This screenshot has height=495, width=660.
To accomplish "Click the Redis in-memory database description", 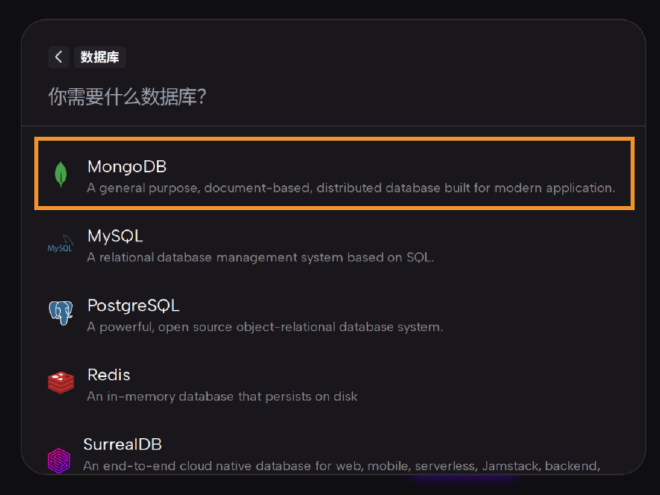I will point(222,396).
